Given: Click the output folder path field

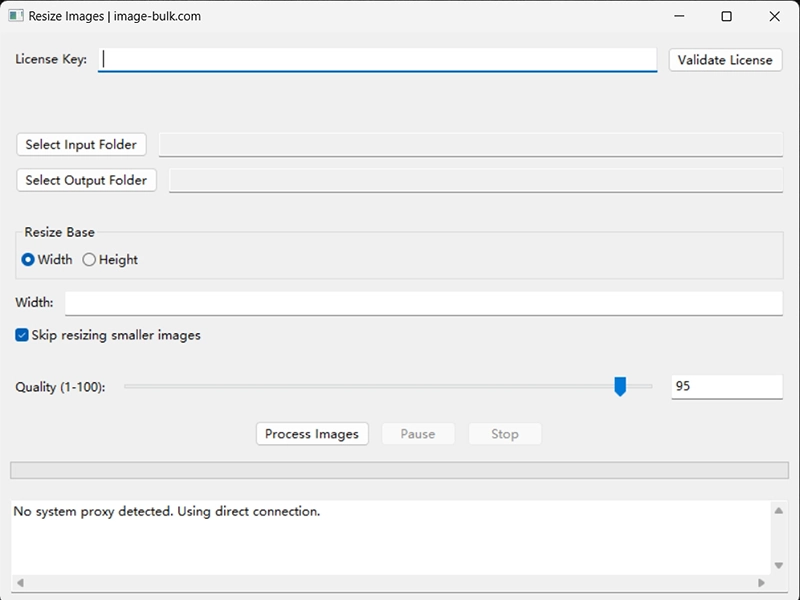Looking at the screenshot, I should [476, 181].
